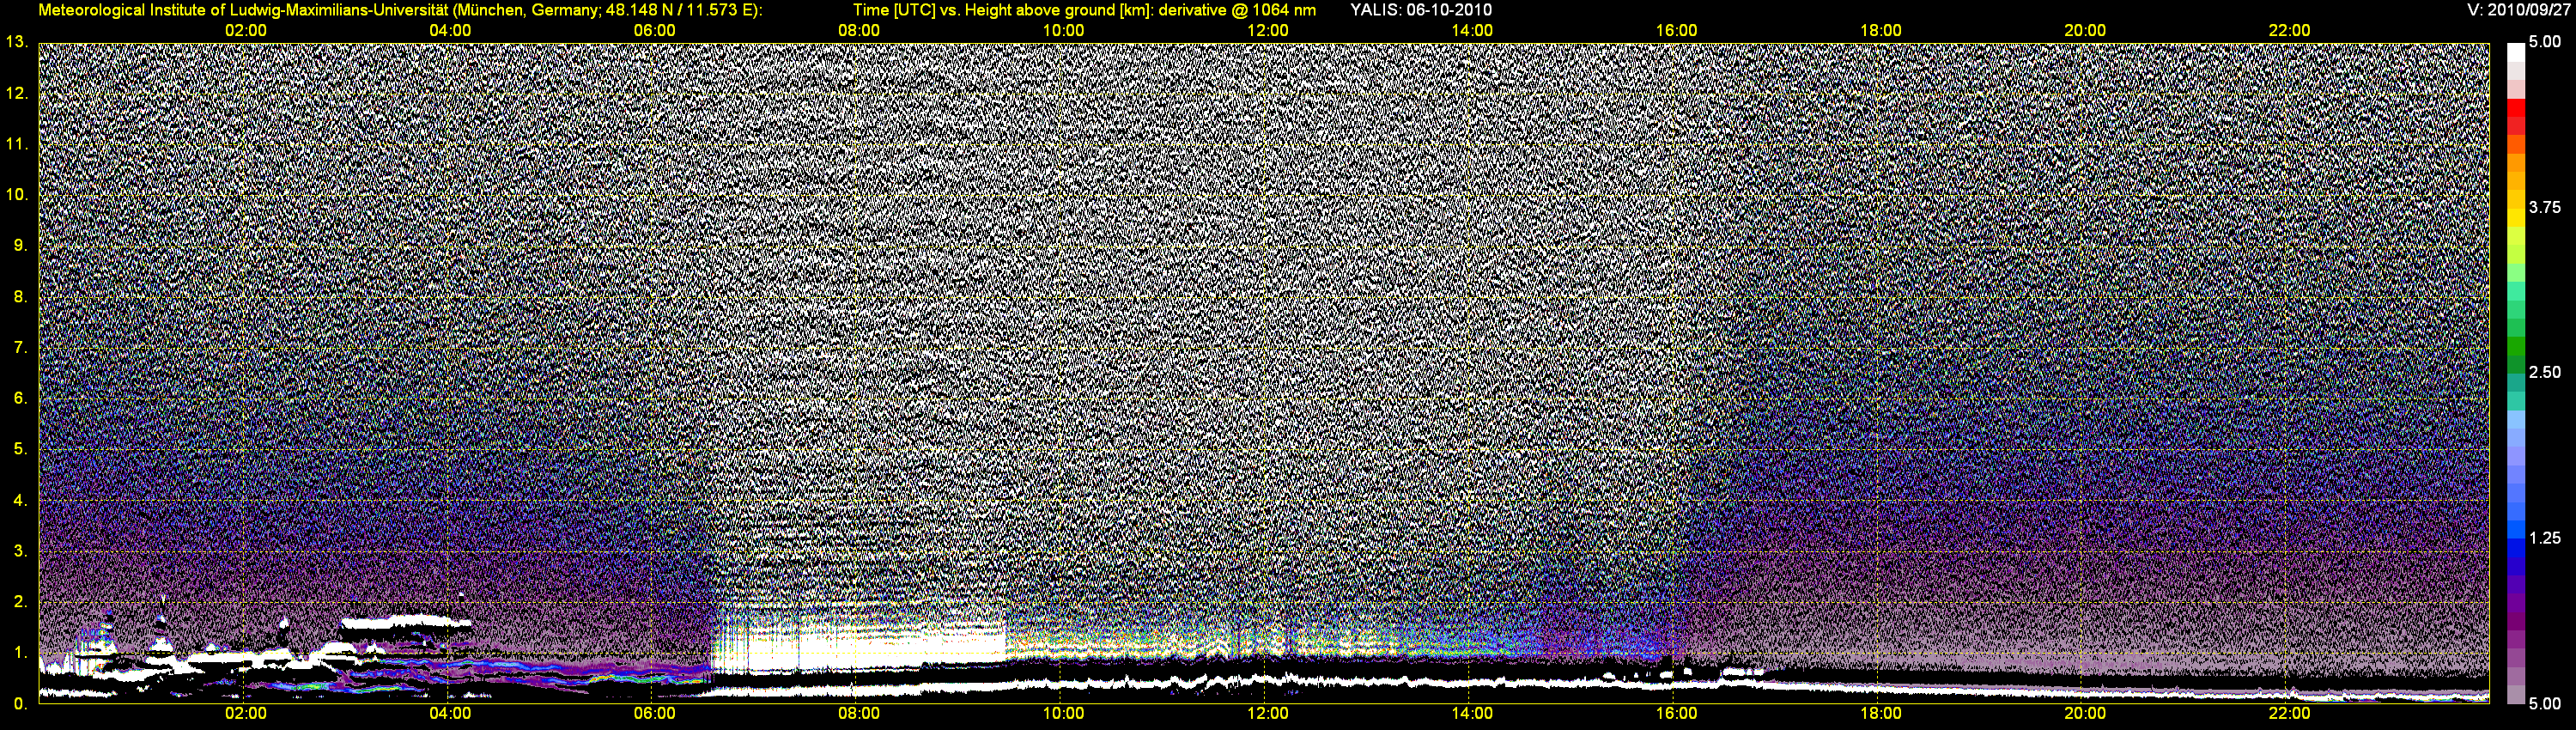Click the 'YALIS: 06-10-2010' label
2576x730 pixels.
coord(1421,10)
